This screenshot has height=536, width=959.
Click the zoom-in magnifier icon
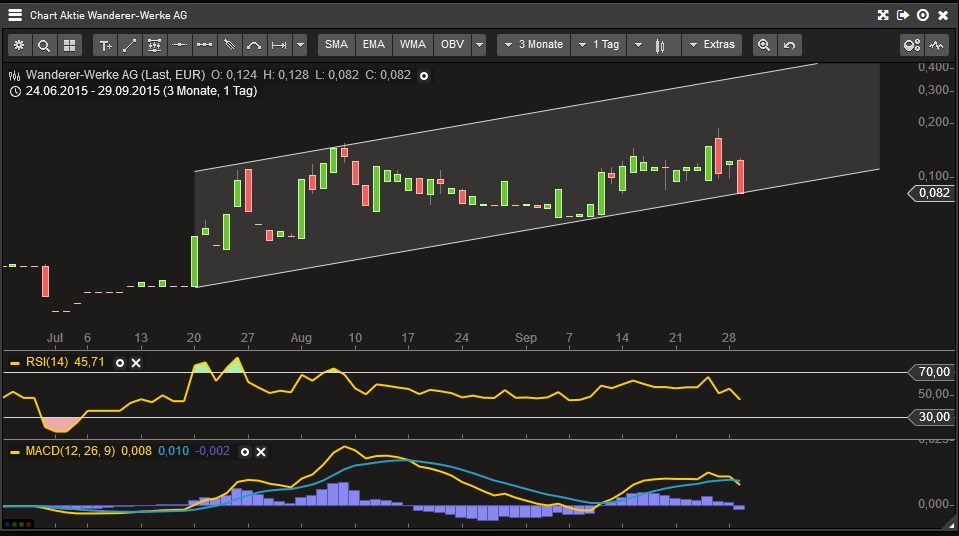[x=764, y=45]
